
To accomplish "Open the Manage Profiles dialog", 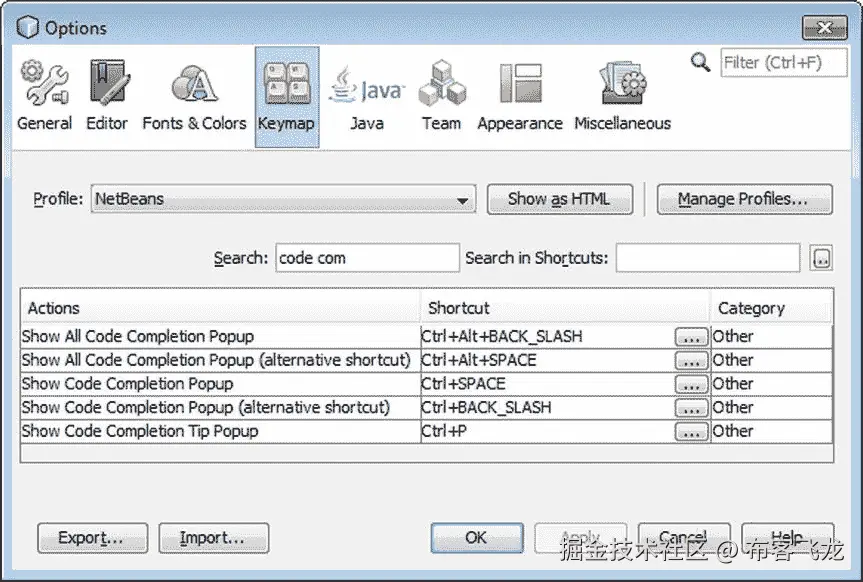I will pos(744,199).
